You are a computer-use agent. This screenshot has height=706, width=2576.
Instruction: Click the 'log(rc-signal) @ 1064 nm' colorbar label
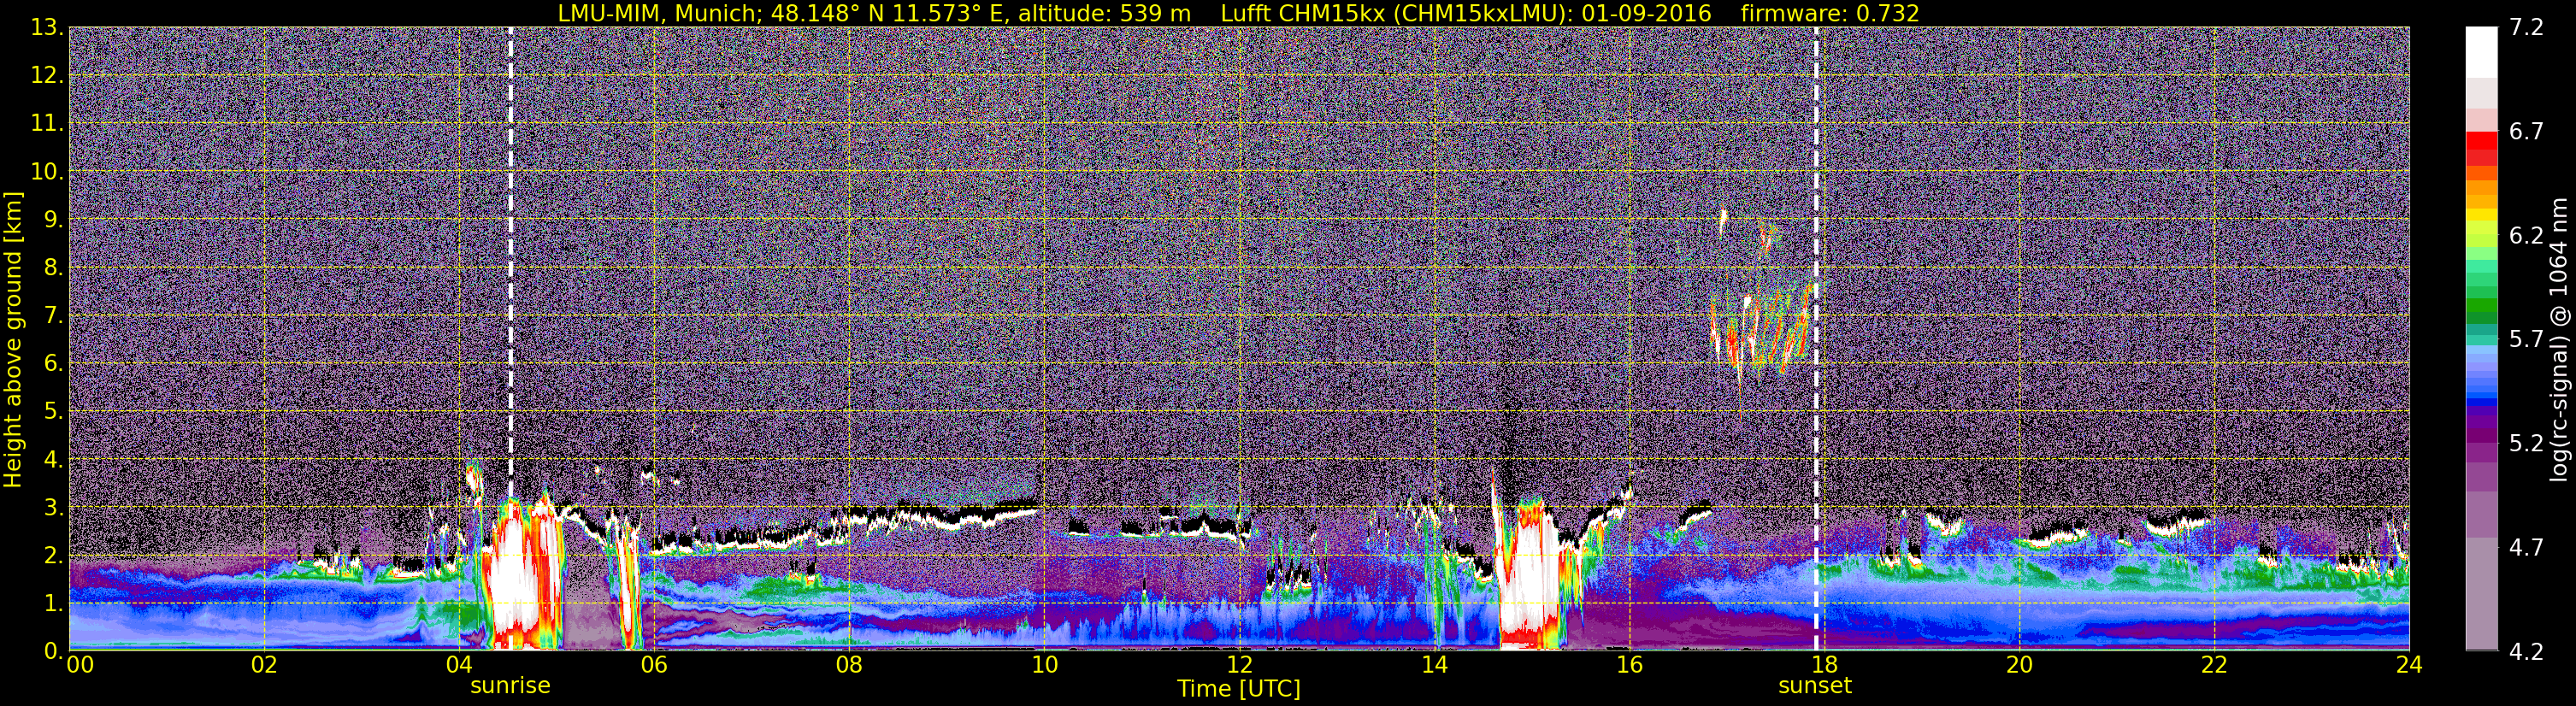click(2560, 339)
